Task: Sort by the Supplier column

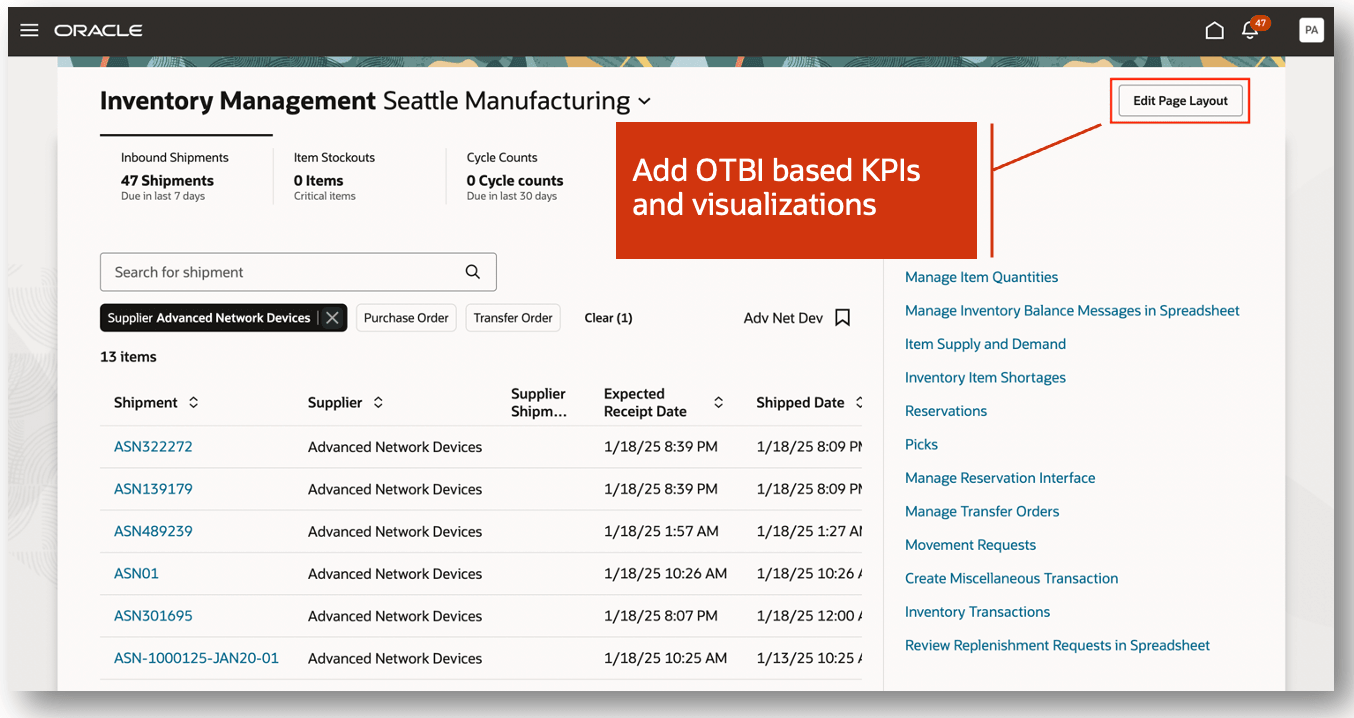Action: click(378, 402)
